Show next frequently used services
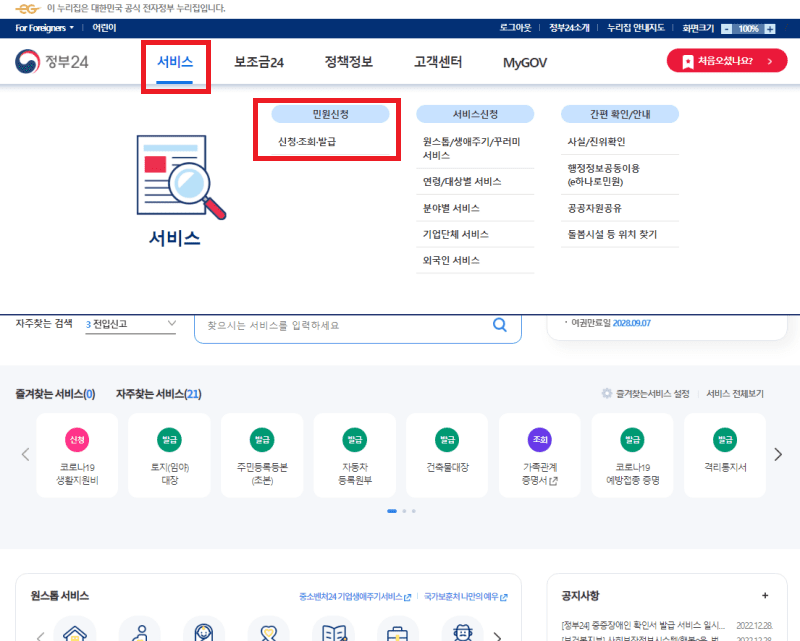This screenshot has width=800, height=641. [778, 454]
